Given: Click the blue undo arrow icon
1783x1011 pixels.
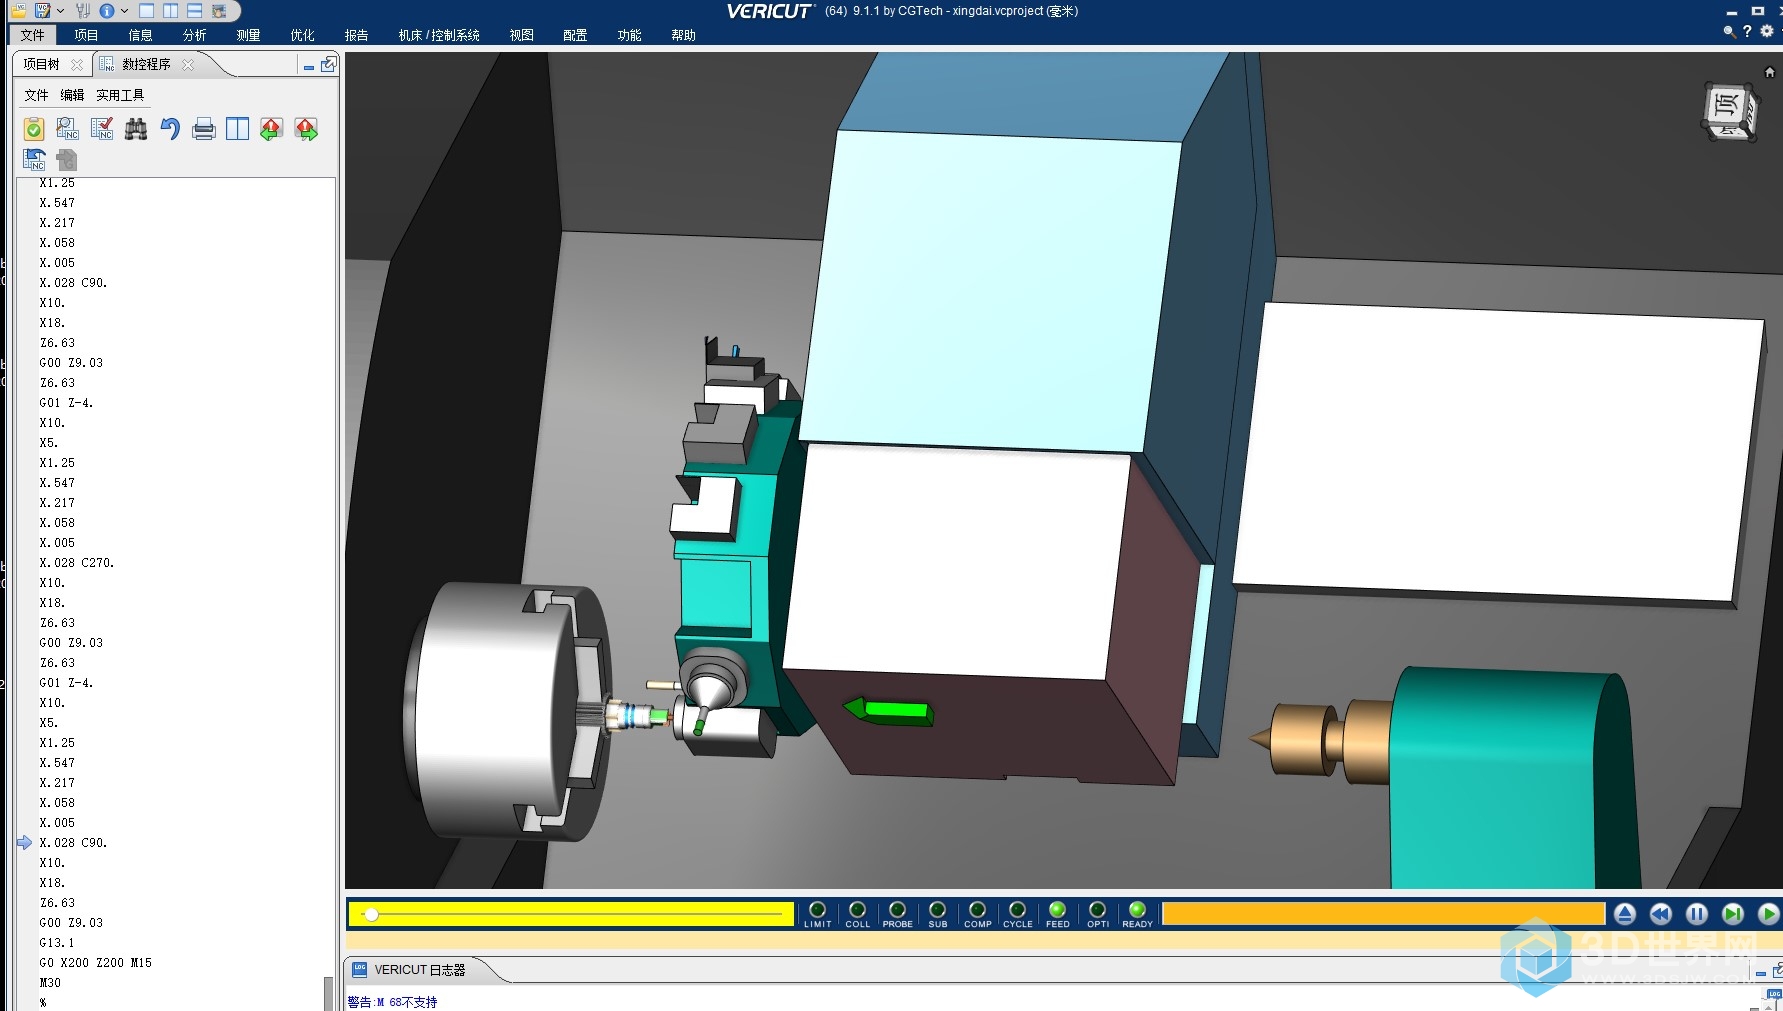Looking at the screenshot, I should [170, 129].
